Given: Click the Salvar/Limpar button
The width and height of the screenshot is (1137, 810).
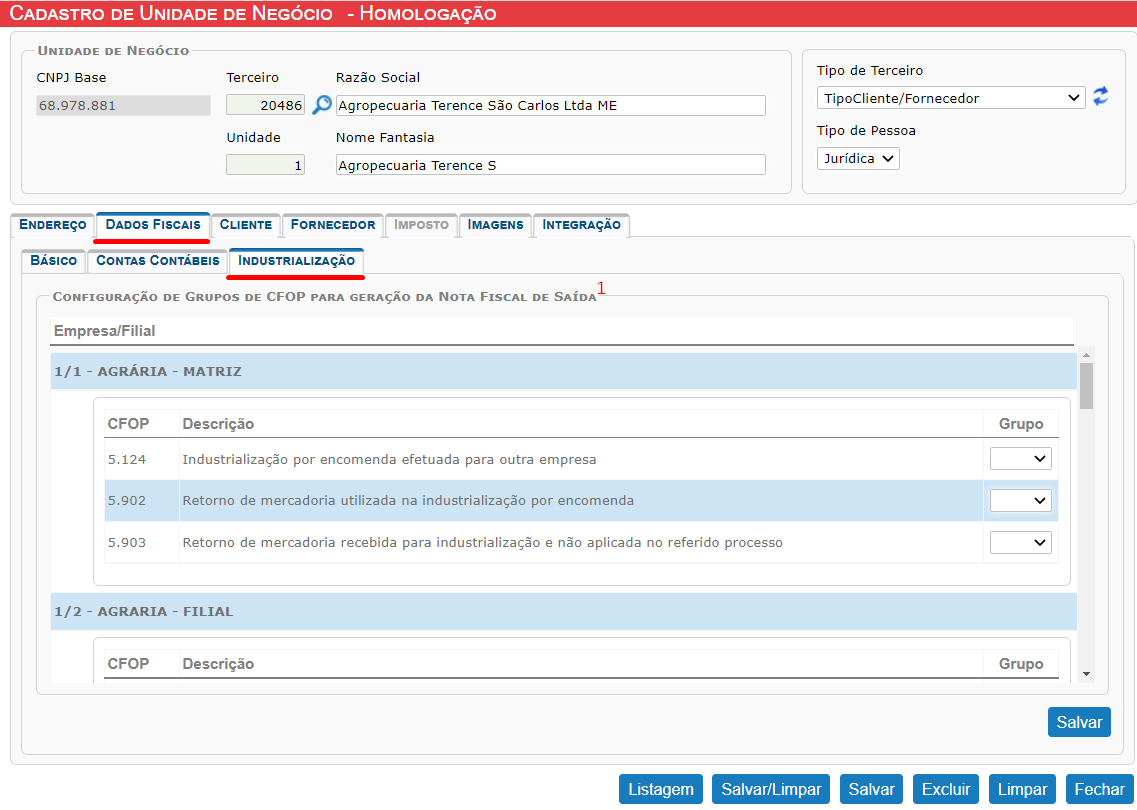Looking at the screenshot, I should coord(771,789).
